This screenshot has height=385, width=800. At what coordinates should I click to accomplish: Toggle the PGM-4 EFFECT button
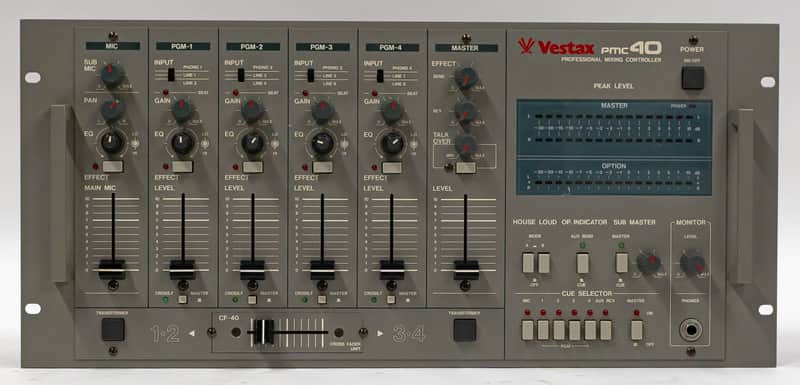pyautogui.click(x=392, y=167)
